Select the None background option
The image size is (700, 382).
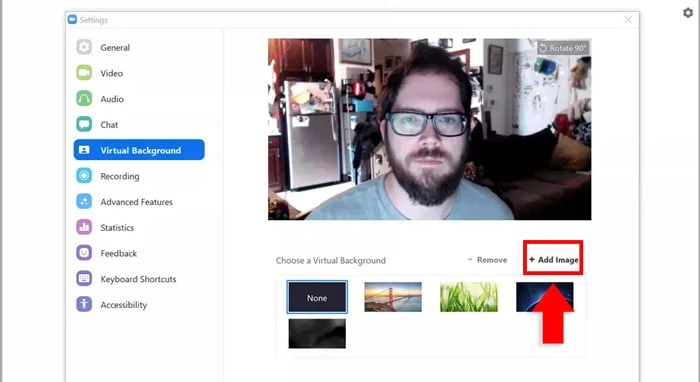pos(317,297)
